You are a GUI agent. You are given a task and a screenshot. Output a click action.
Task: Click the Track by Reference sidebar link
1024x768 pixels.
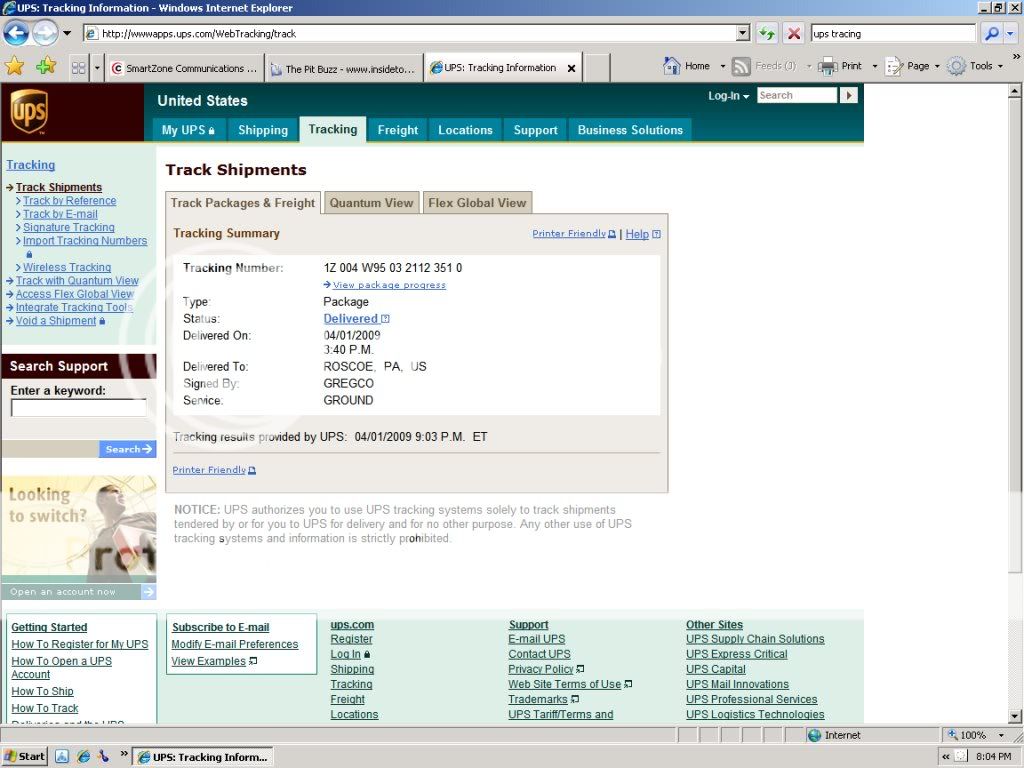click(70, 200)
